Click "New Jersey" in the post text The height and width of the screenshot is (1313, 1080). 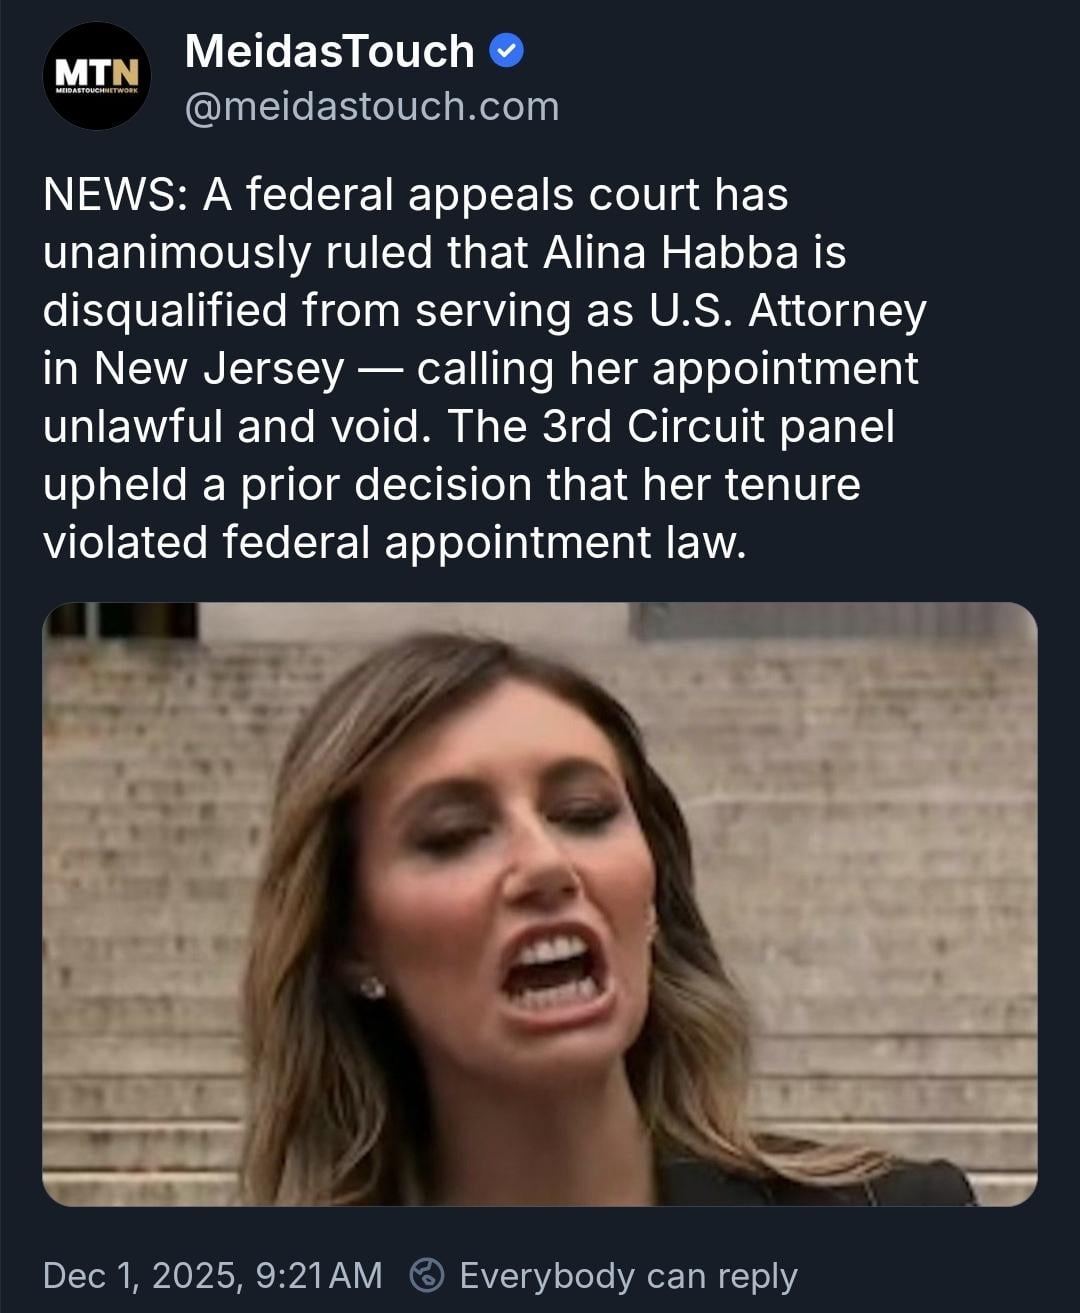click(219, 368)
